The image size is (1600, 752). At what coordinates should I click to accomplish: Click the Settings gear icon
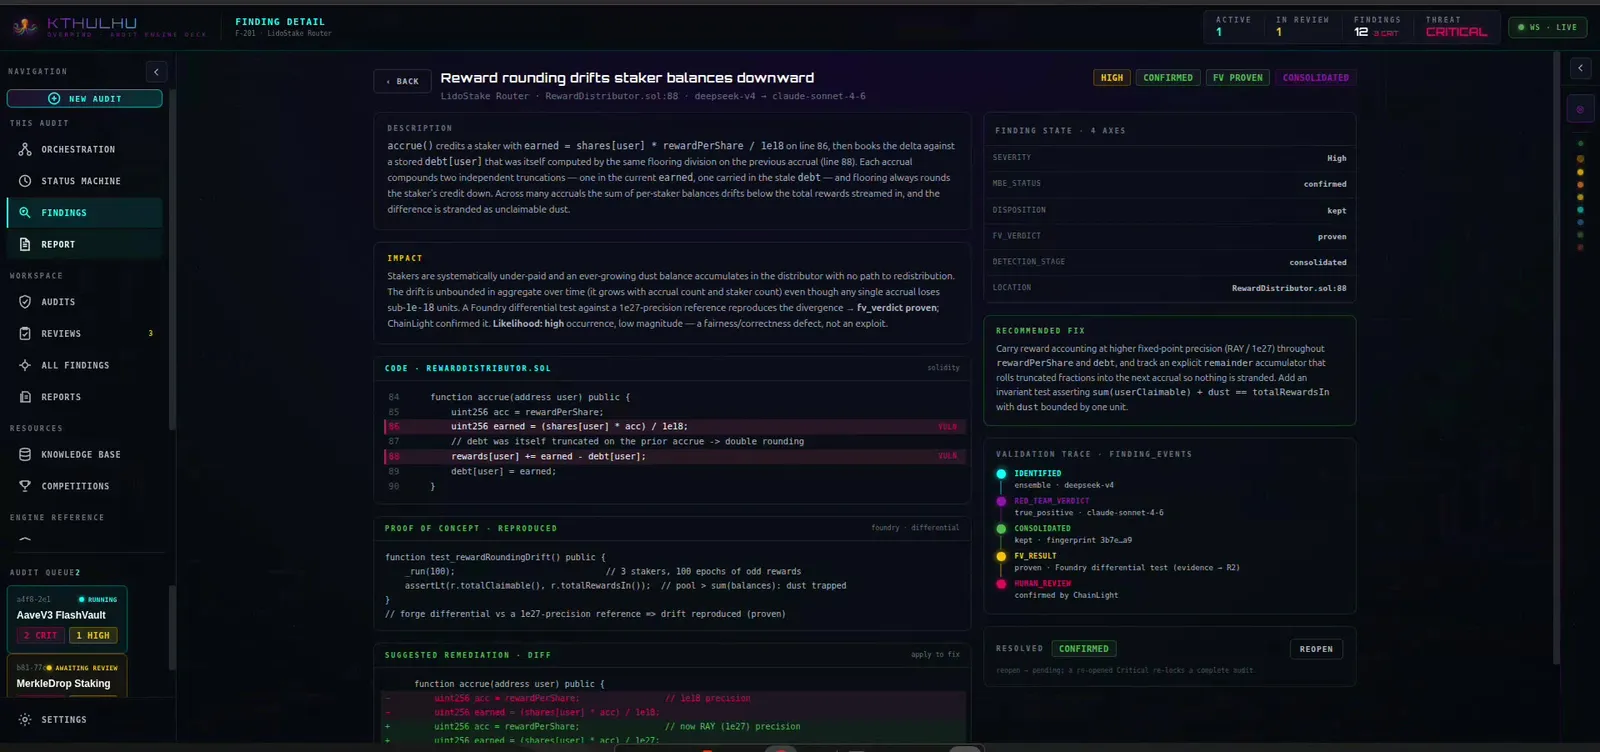point(25,720)
